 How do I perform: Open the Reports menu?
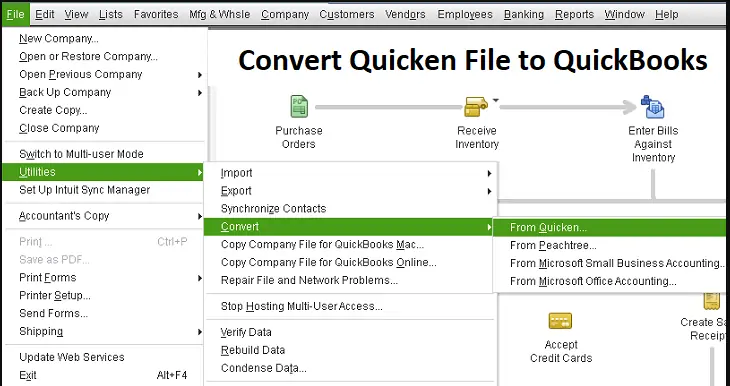(x=574, y=14)
